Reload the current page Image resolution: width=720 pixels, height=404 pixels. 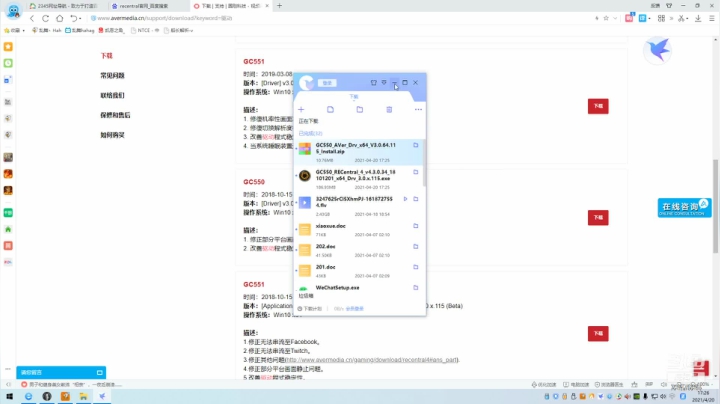[x=45, y=18]
